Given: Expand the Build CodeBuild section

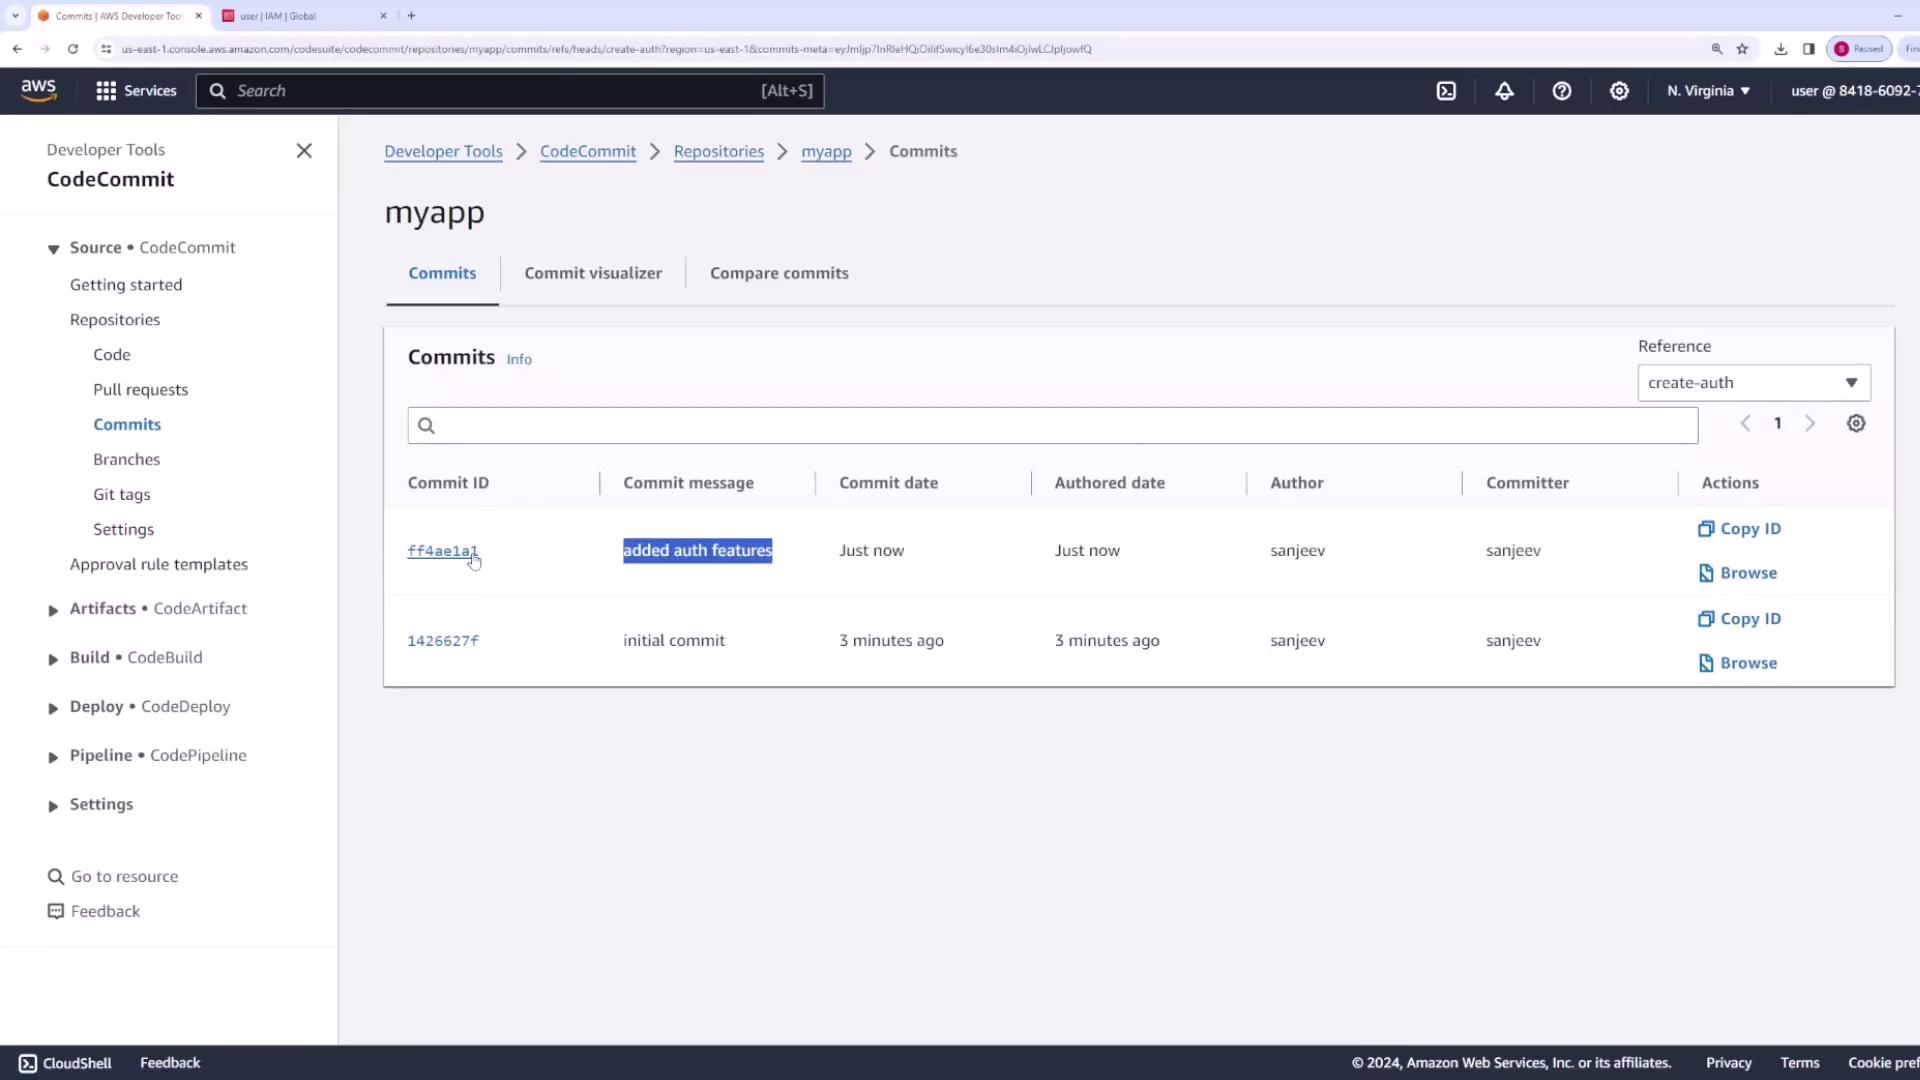Looking at the screenshot, I should click(x=53, y=659).
